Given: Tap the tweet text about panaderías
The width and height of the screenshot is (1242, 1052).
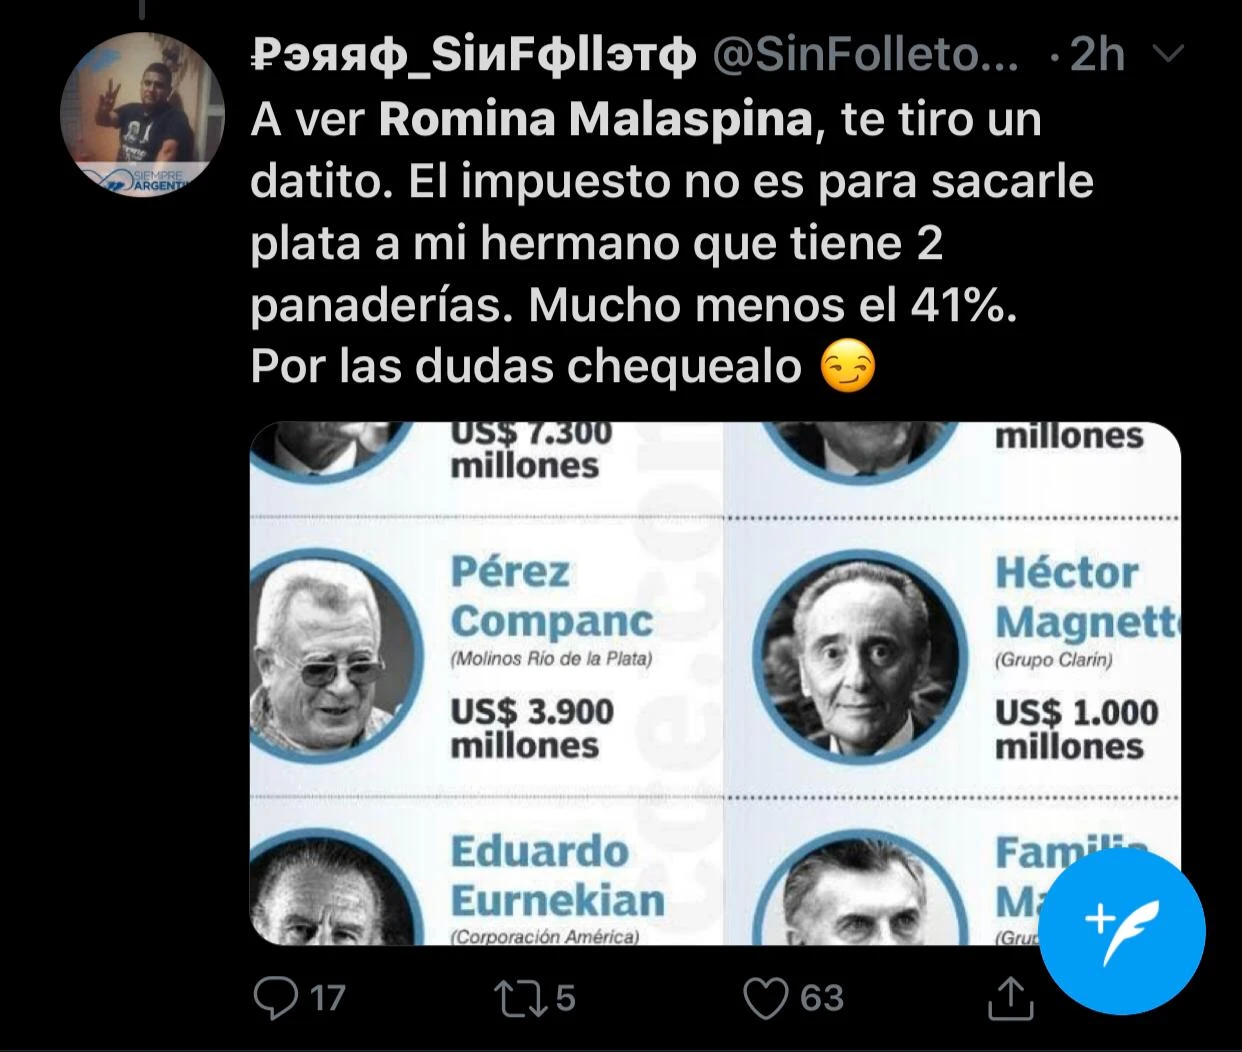Looking at the screenshot, I should click(672, 244).
